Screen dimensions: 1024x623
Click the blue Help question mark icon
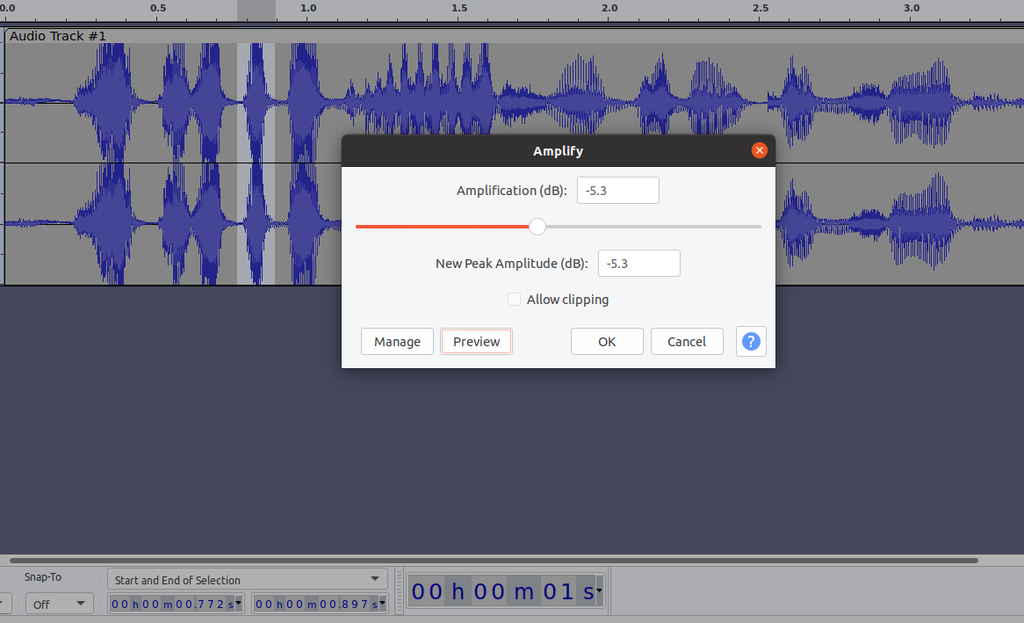[x=751, y=341]
